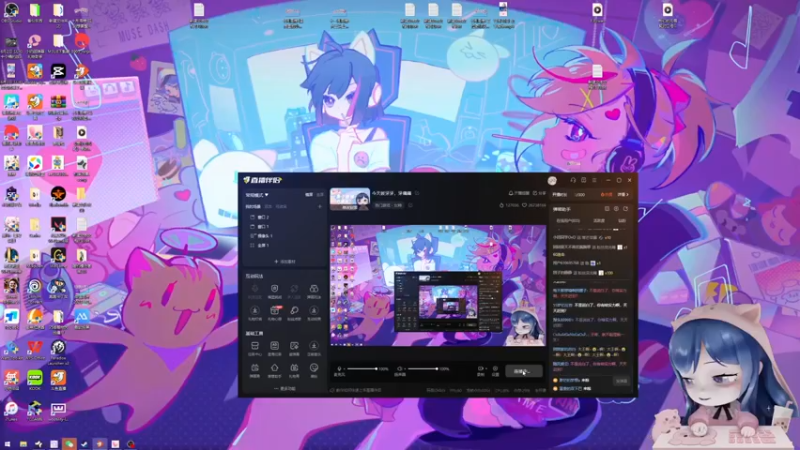Open the green KOOK desktop icon
800x450 pixels.
[35, 378]
